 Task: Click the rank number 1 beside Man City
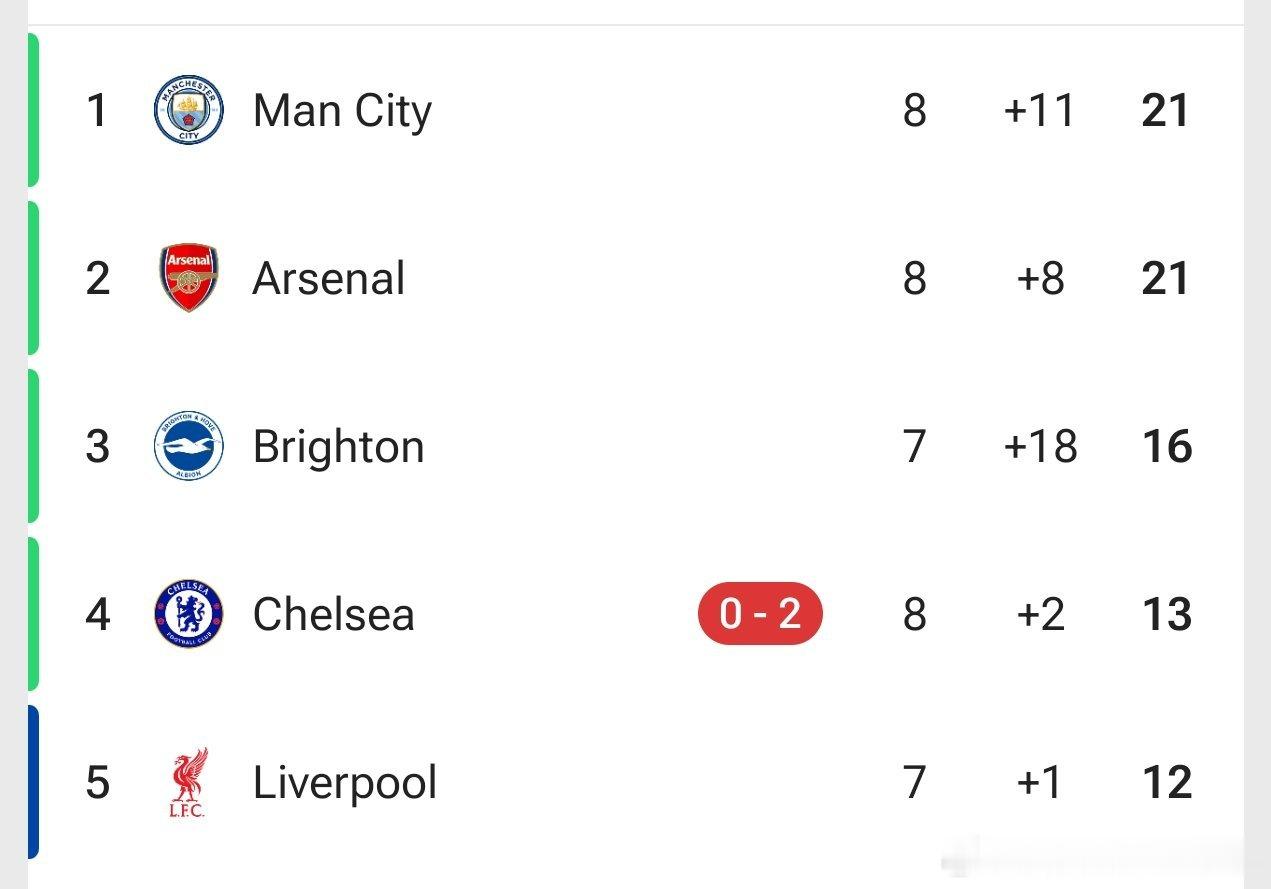(x=97, y=110)
